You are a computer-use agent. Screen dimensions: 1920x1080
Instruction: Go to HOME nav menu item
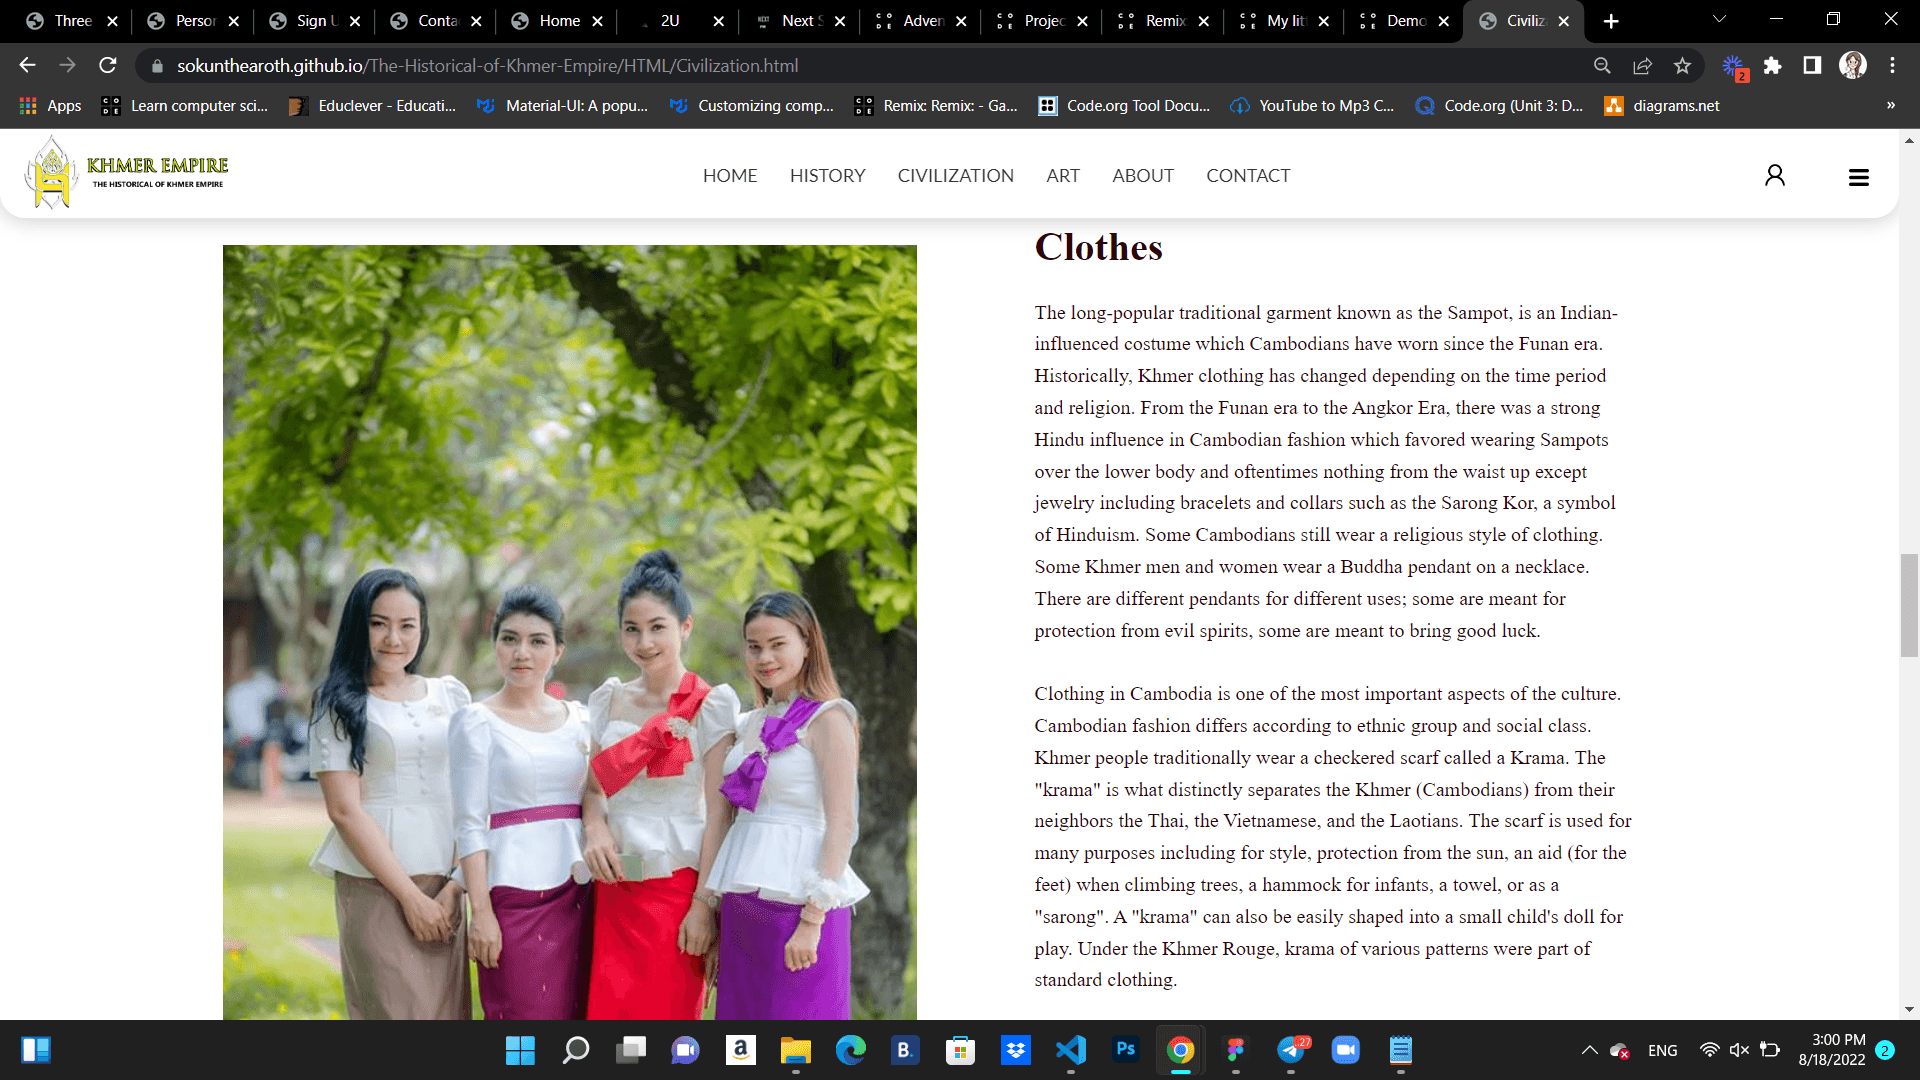730,176
